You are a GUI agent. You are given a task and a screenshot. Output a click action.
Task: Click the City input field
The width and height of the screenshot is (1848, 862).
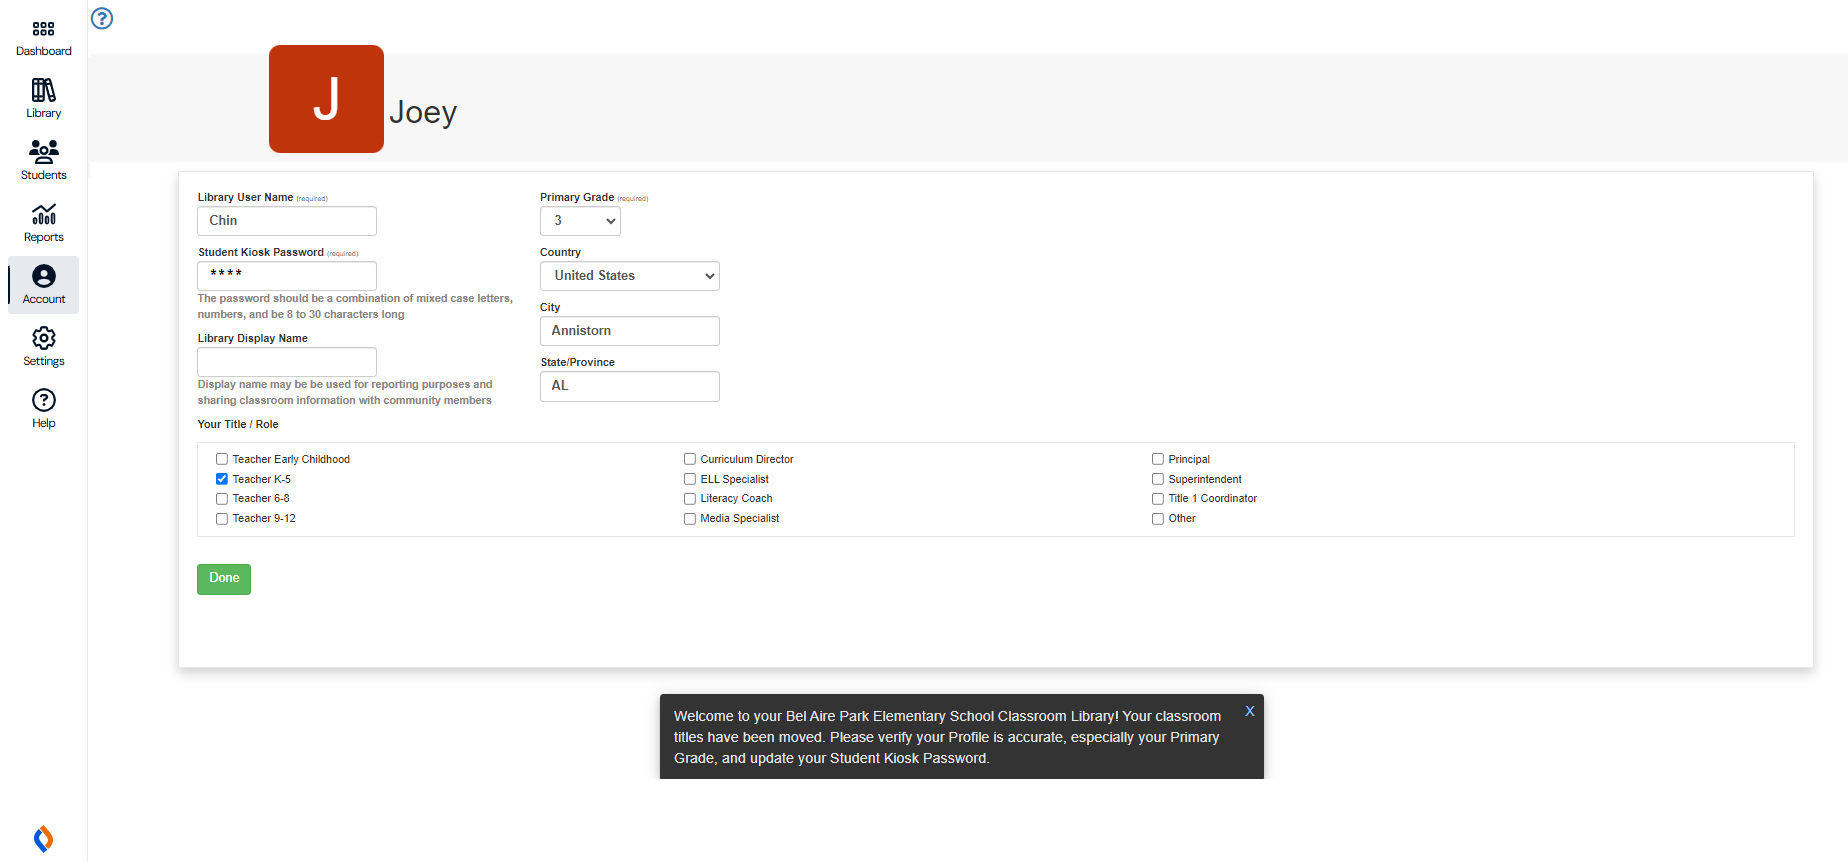(629, 331)
